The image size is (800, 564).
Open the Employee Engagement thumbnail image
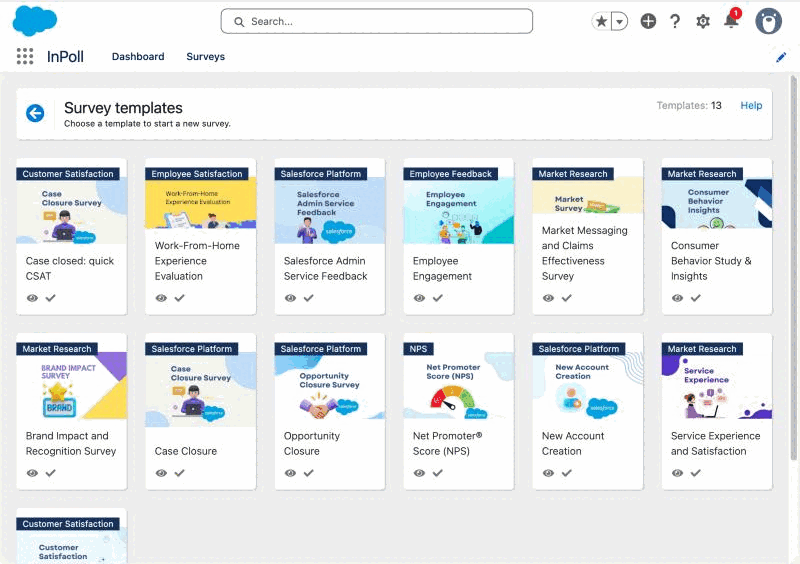(459, 212)
